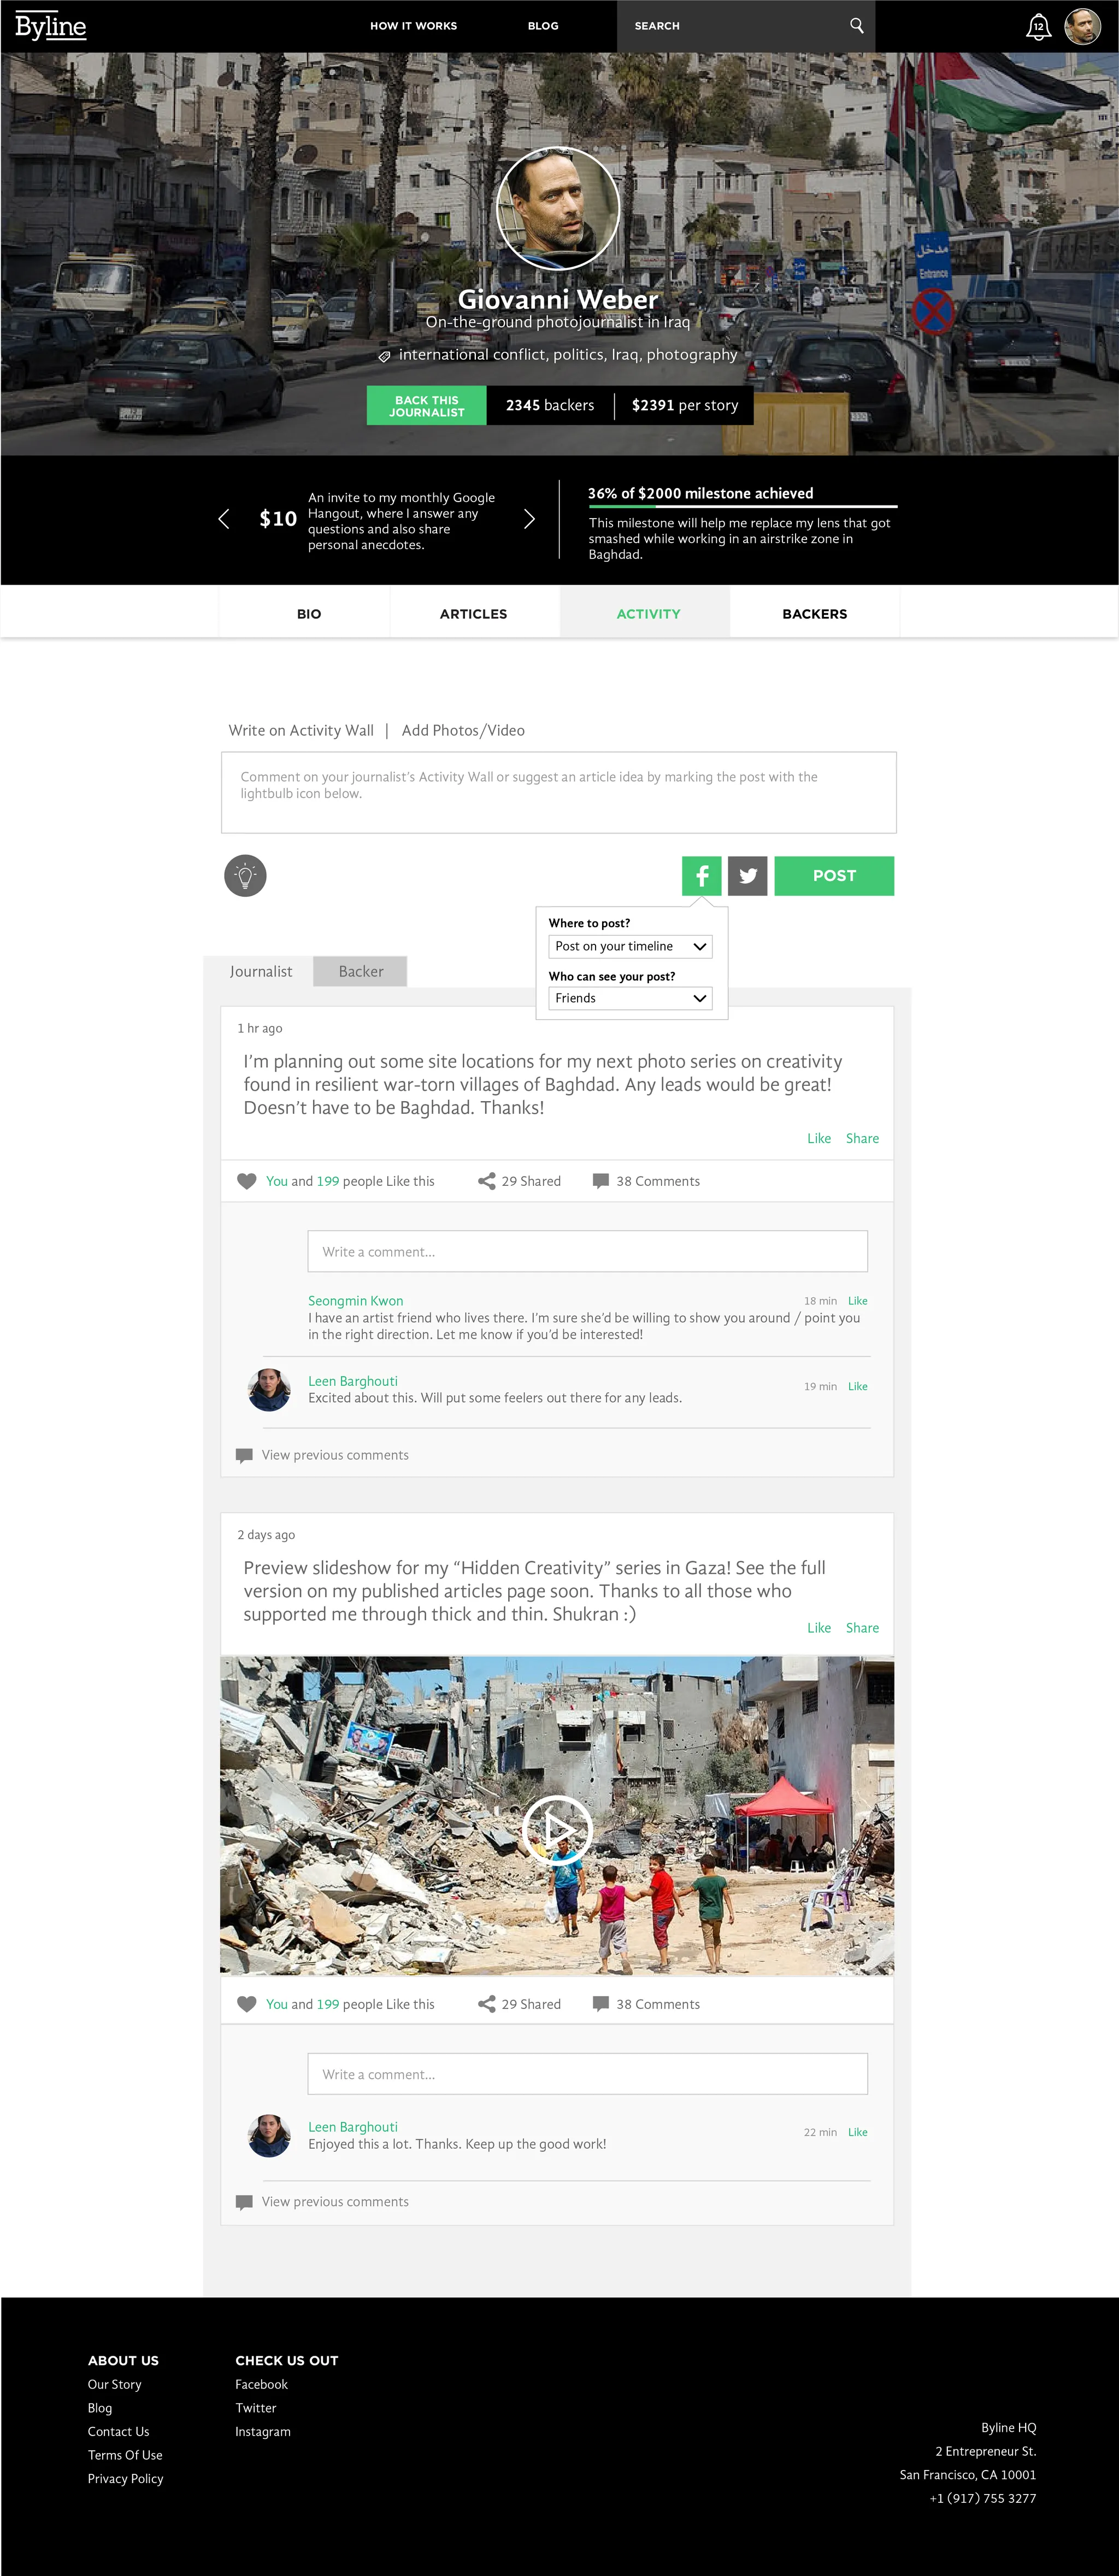Click the green Post button
This screenshot has width=1119, height=2576.
pyautogui.click(x=834, y=876)
